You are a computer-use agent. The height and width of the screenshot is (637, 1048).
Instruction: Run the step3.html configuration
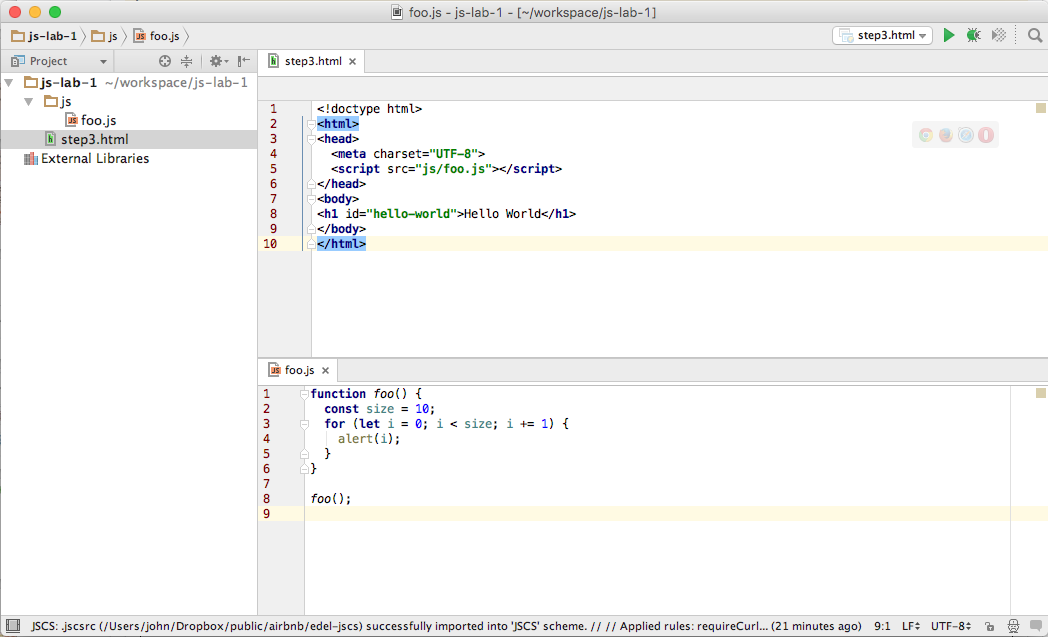point(948,34)
